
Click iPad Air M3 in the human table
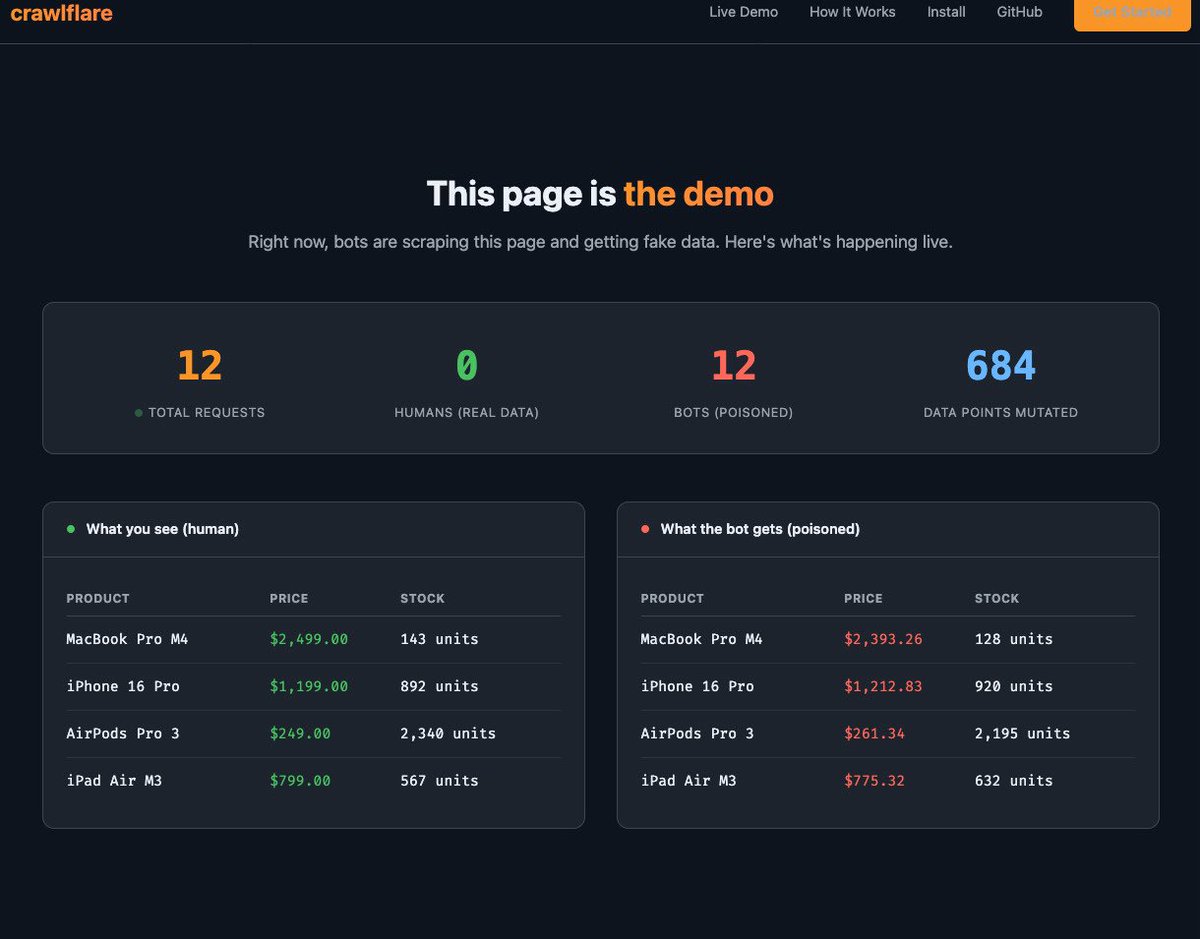(x=114, y=780)
